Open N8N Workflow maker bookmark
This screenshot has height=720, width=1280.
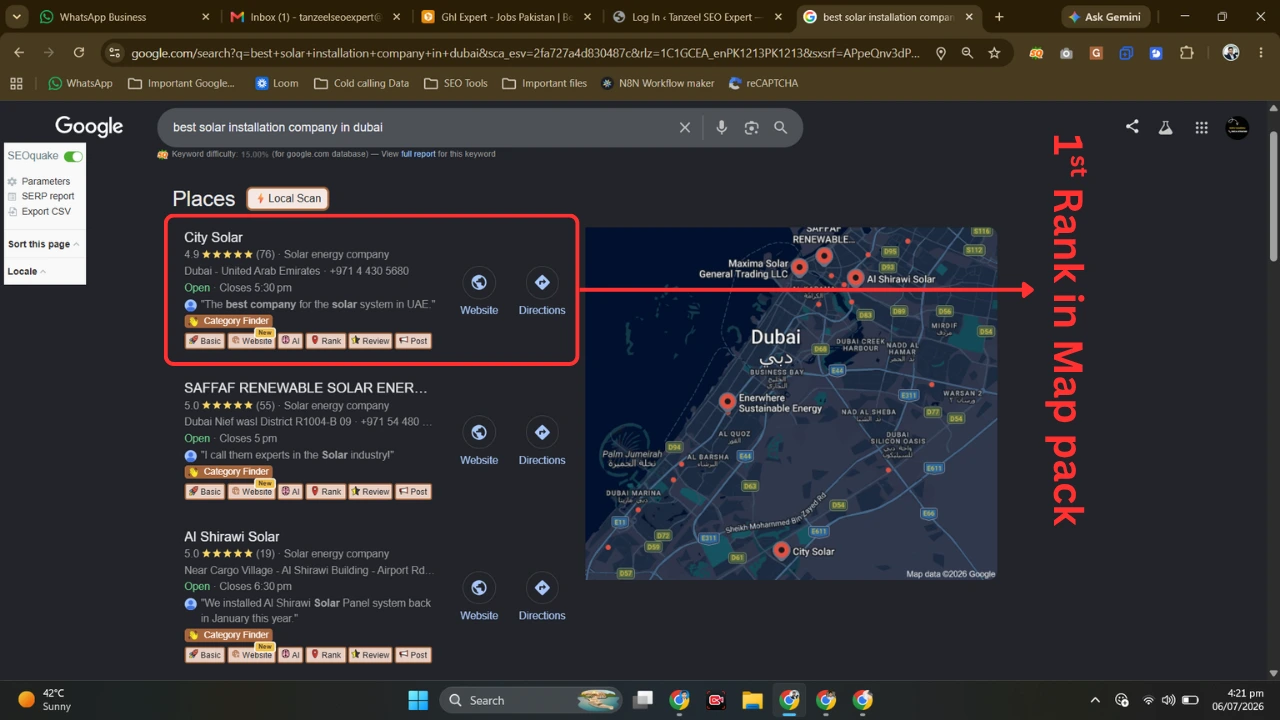[658, 83]
